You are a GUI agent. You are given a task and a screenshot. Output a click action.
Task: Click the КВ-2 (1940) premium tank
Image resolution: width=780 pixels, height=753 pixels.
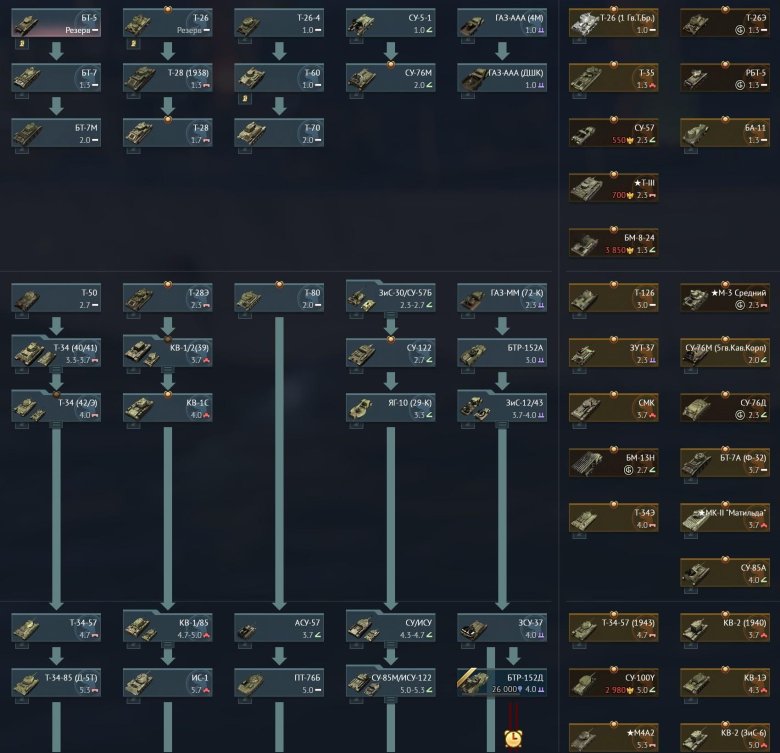(x=724, y=628)
